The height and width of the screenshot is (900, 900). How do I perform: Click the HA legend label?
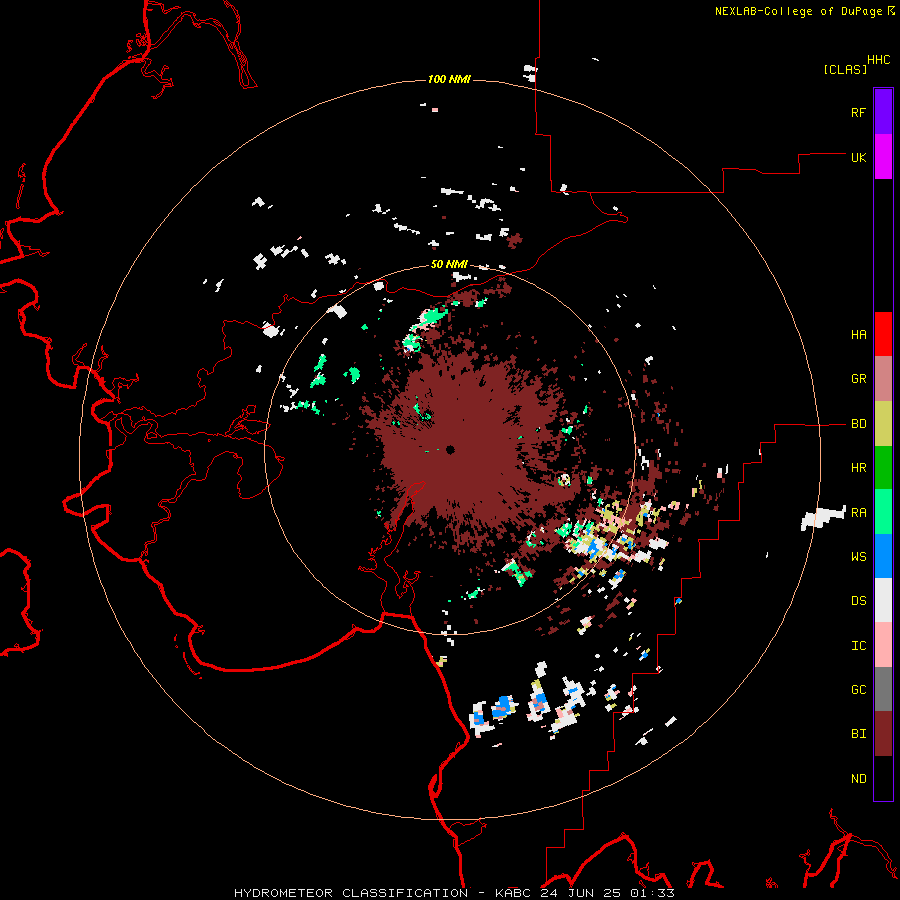[858, 335]
